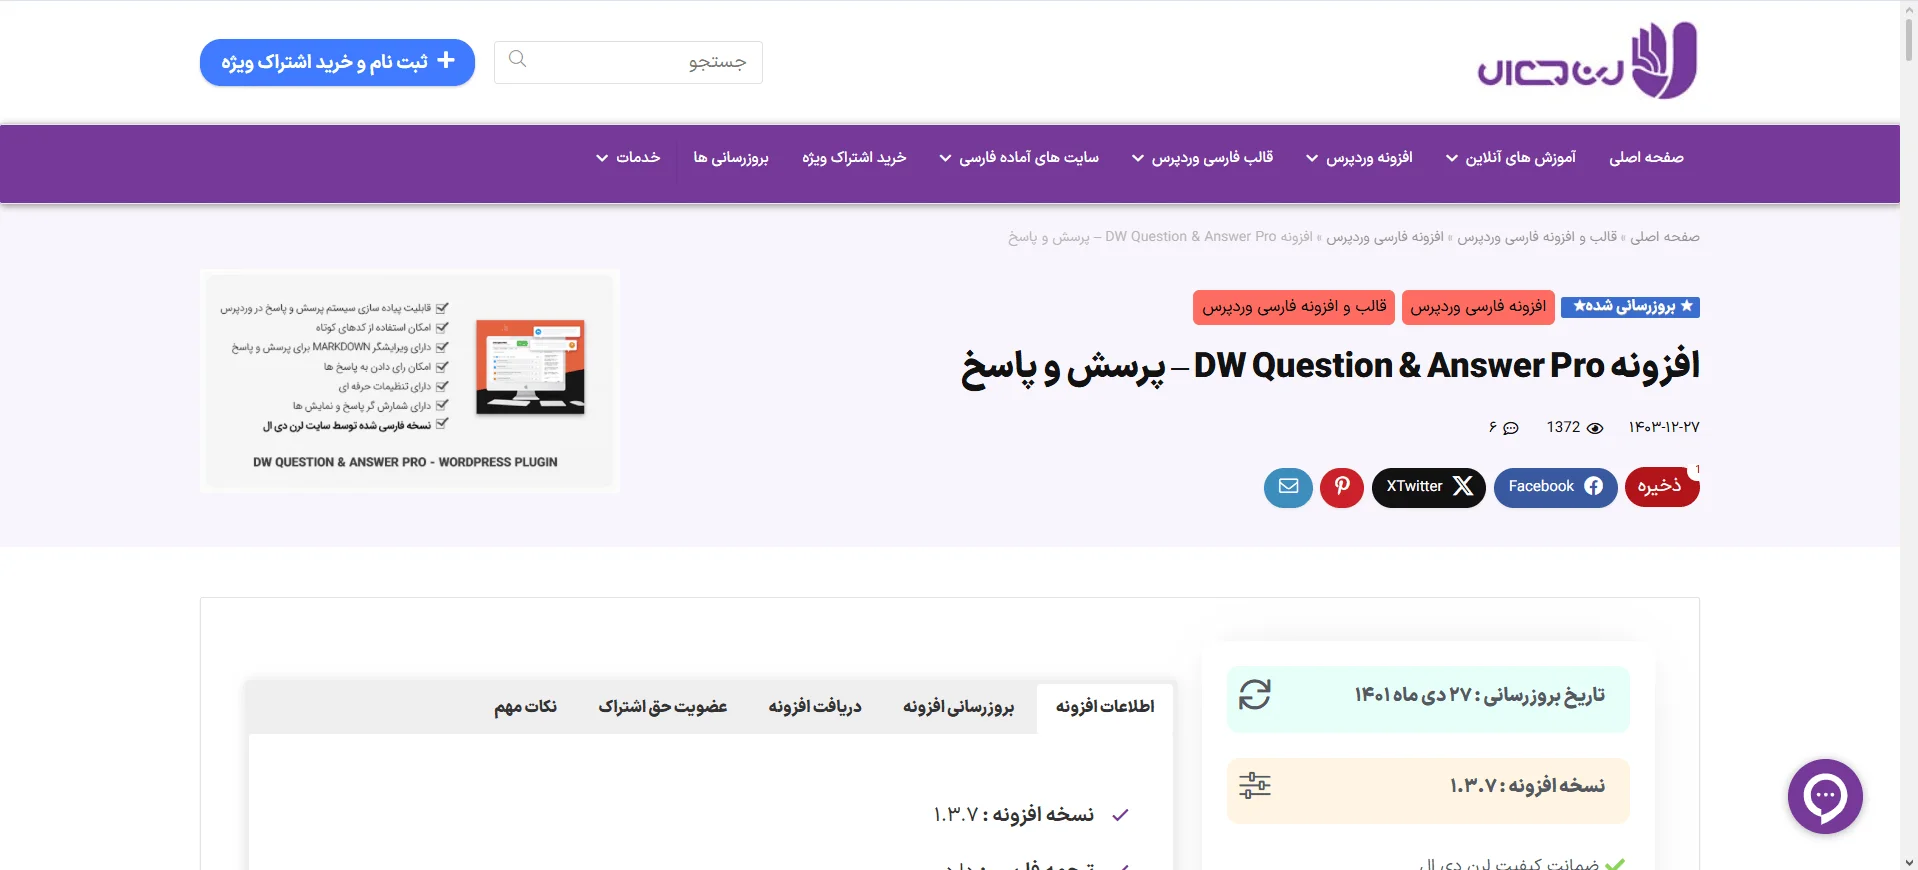Focus the جستجو search field
1918x870 pixels.
click(x=628, y=62)
